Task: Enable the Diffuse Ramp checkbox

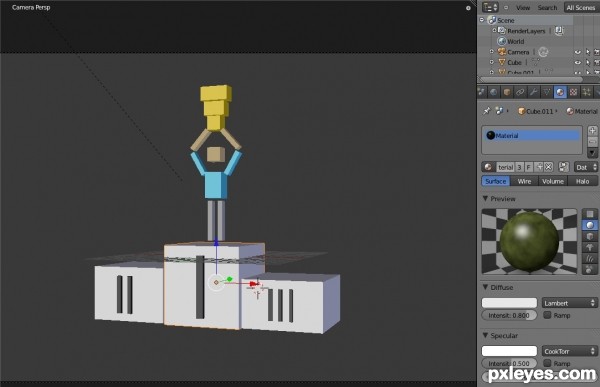Action: 548,315
